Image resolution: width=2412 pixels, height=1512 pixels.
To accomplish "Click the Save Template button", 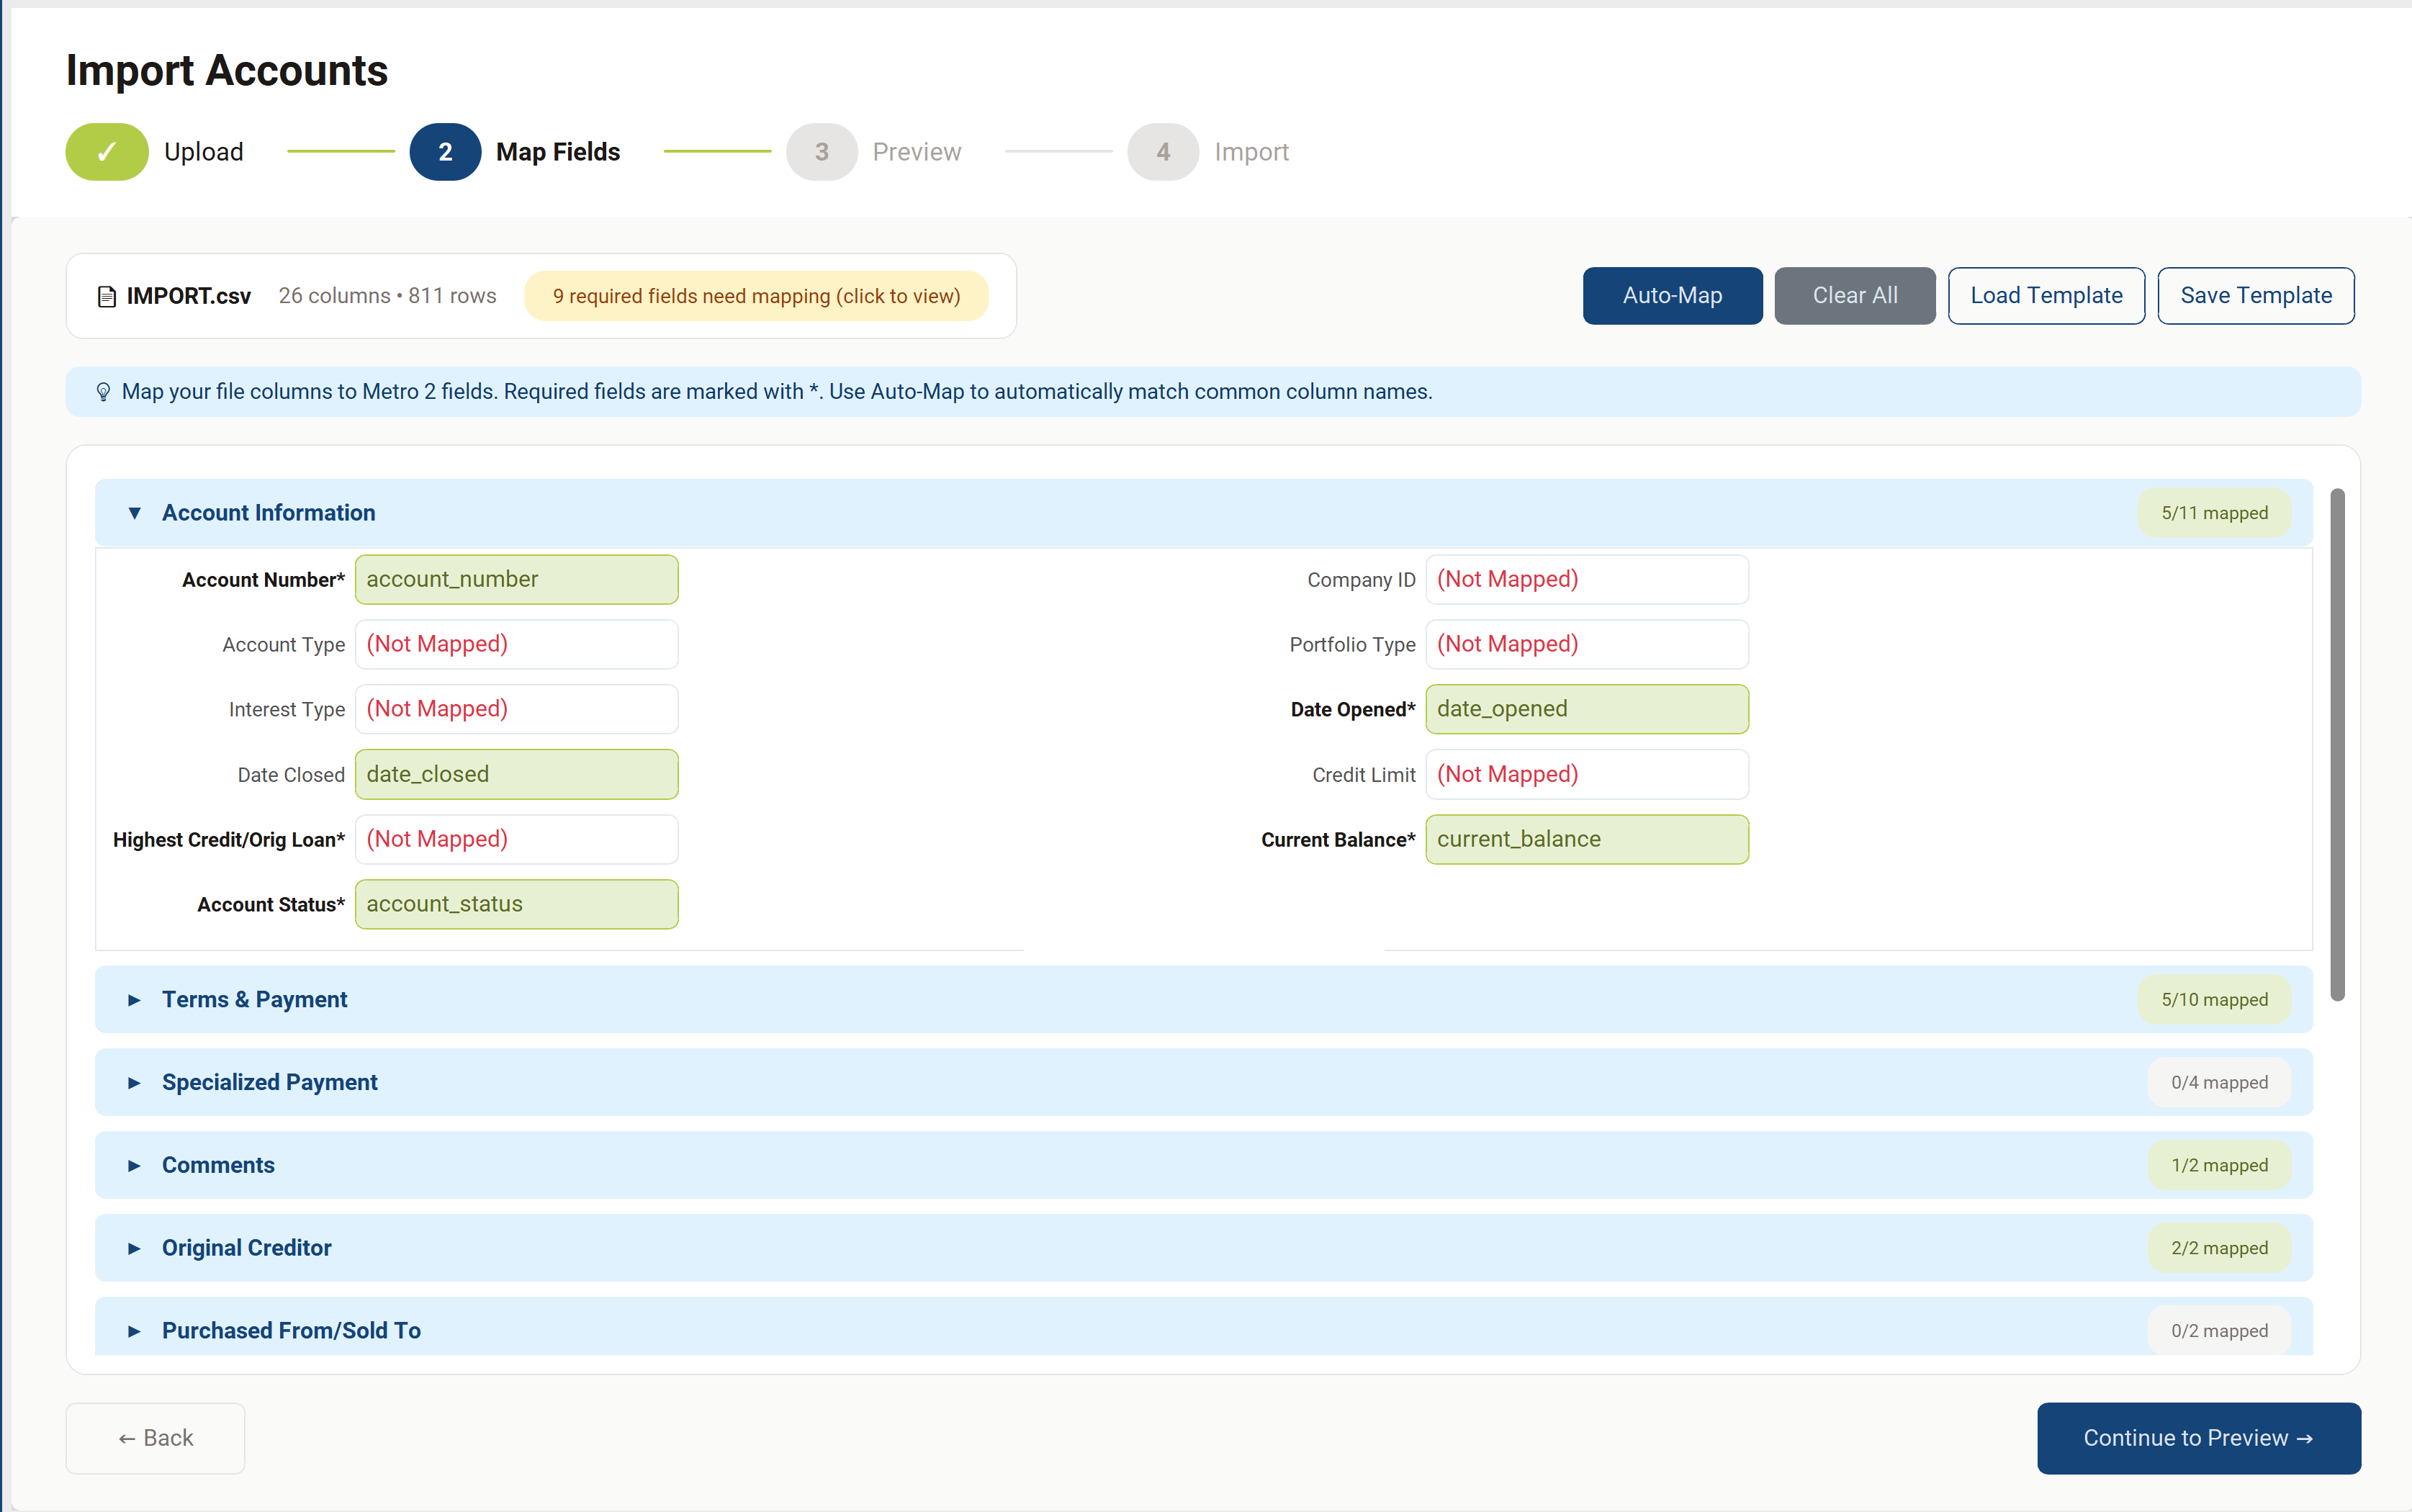I will pyautogui.click(x=2255, y=296).
